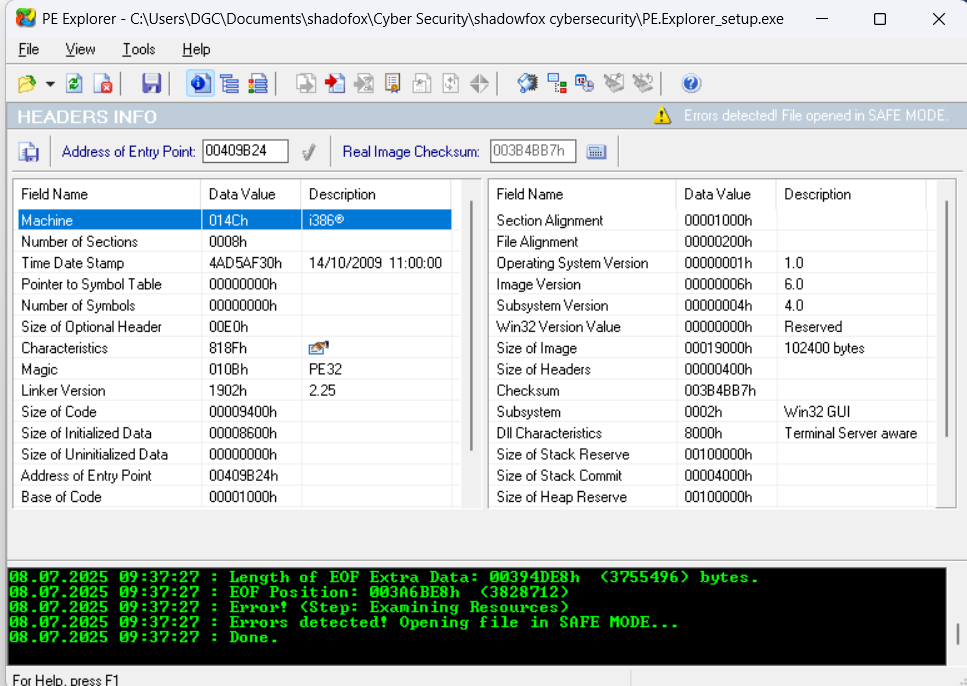
Task: Click the greyed four-way diamond toolbar icon
Action: coord(479,83)
